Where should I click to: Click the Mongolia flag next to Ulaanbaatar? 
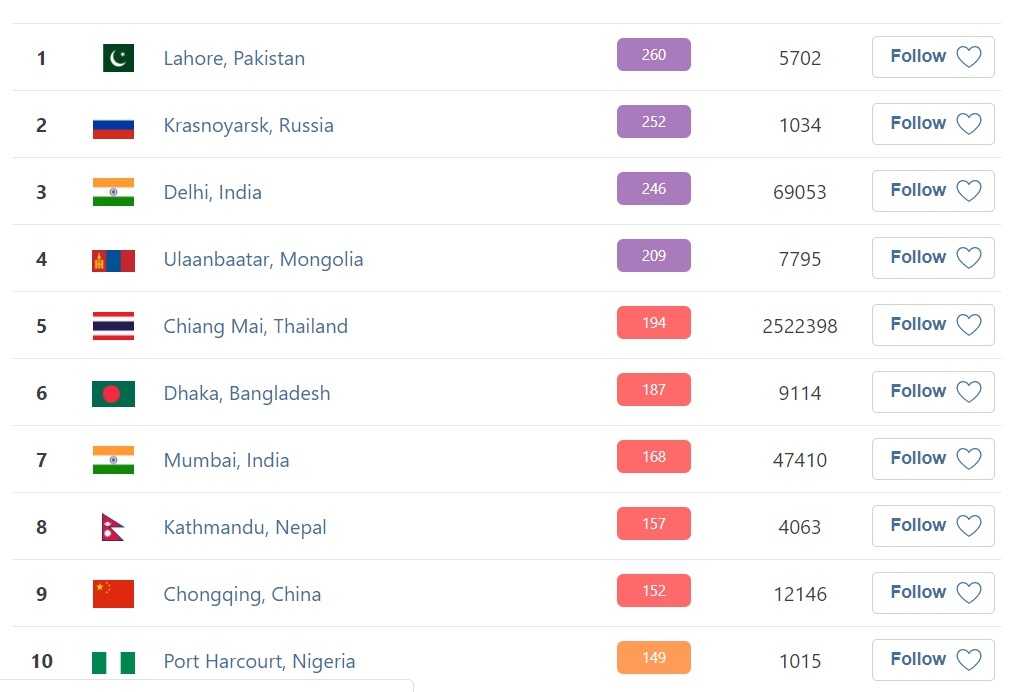pos(113,260)
